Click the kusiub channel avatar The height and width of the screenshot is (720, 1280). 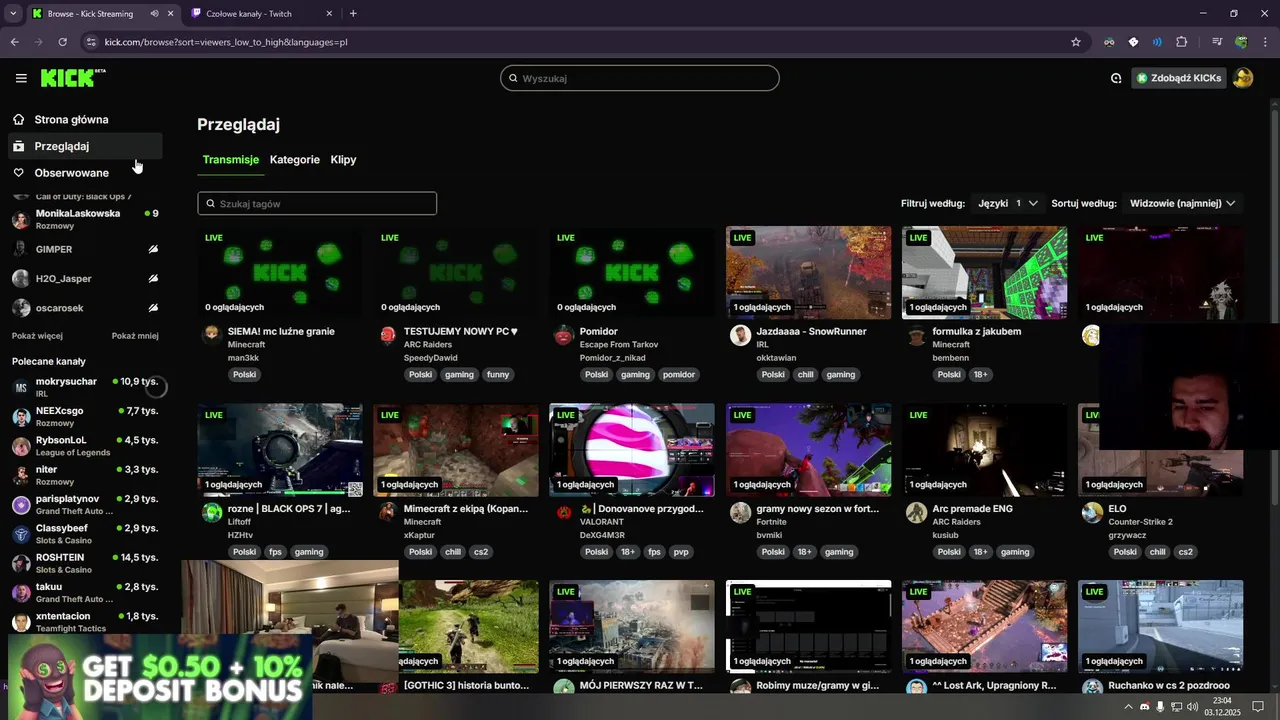916,512
